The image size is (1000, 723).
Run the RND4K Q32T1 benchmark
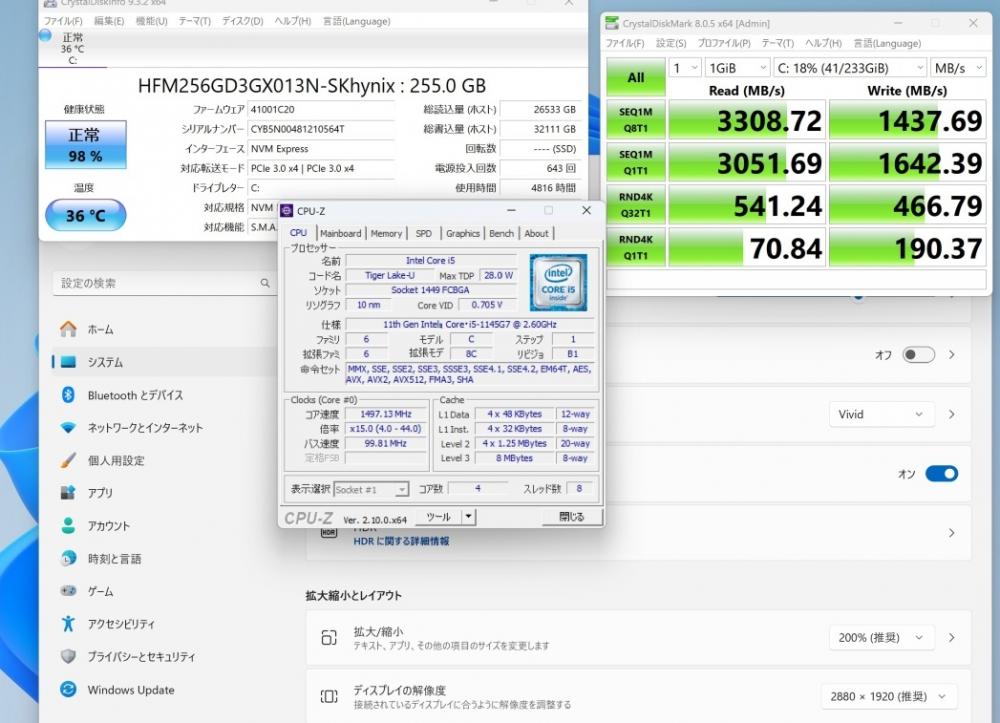click(636, 205)
